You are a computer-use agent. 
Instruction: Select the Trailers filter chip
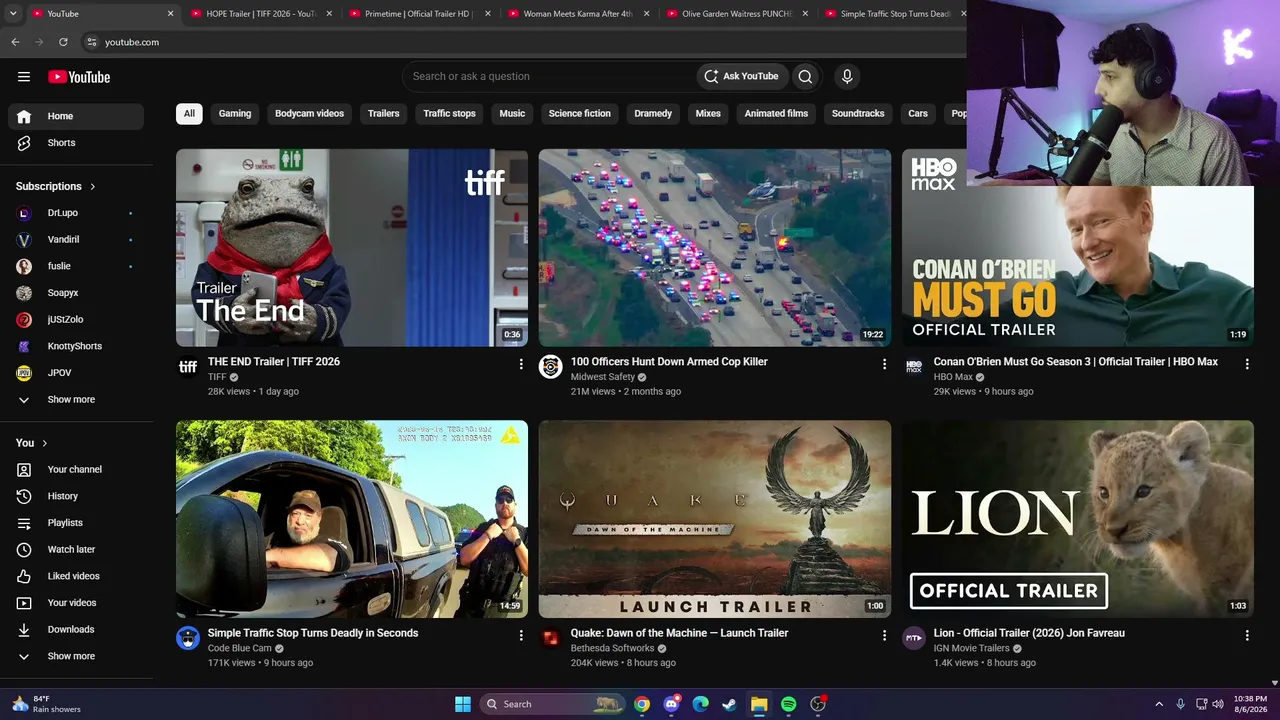coord(383,113)
